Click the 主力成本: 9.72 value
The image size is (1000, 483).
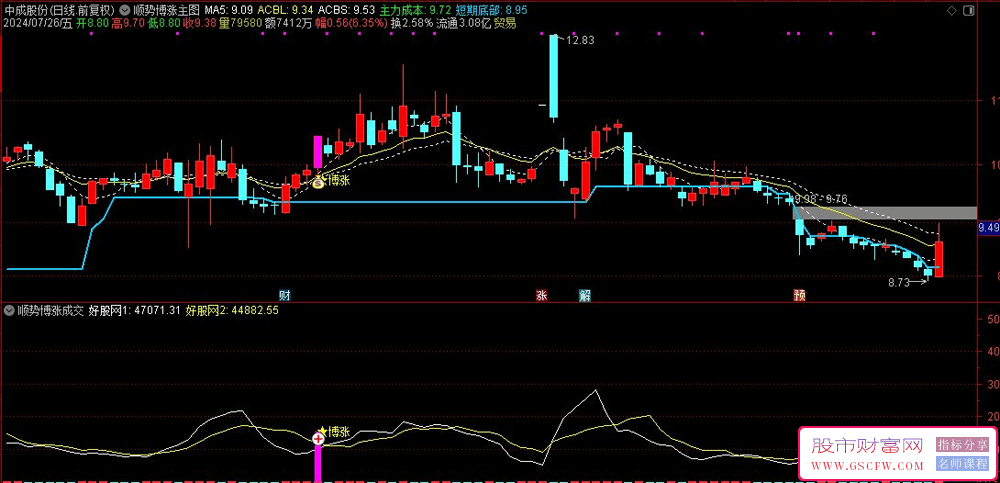tap(415, 10)
